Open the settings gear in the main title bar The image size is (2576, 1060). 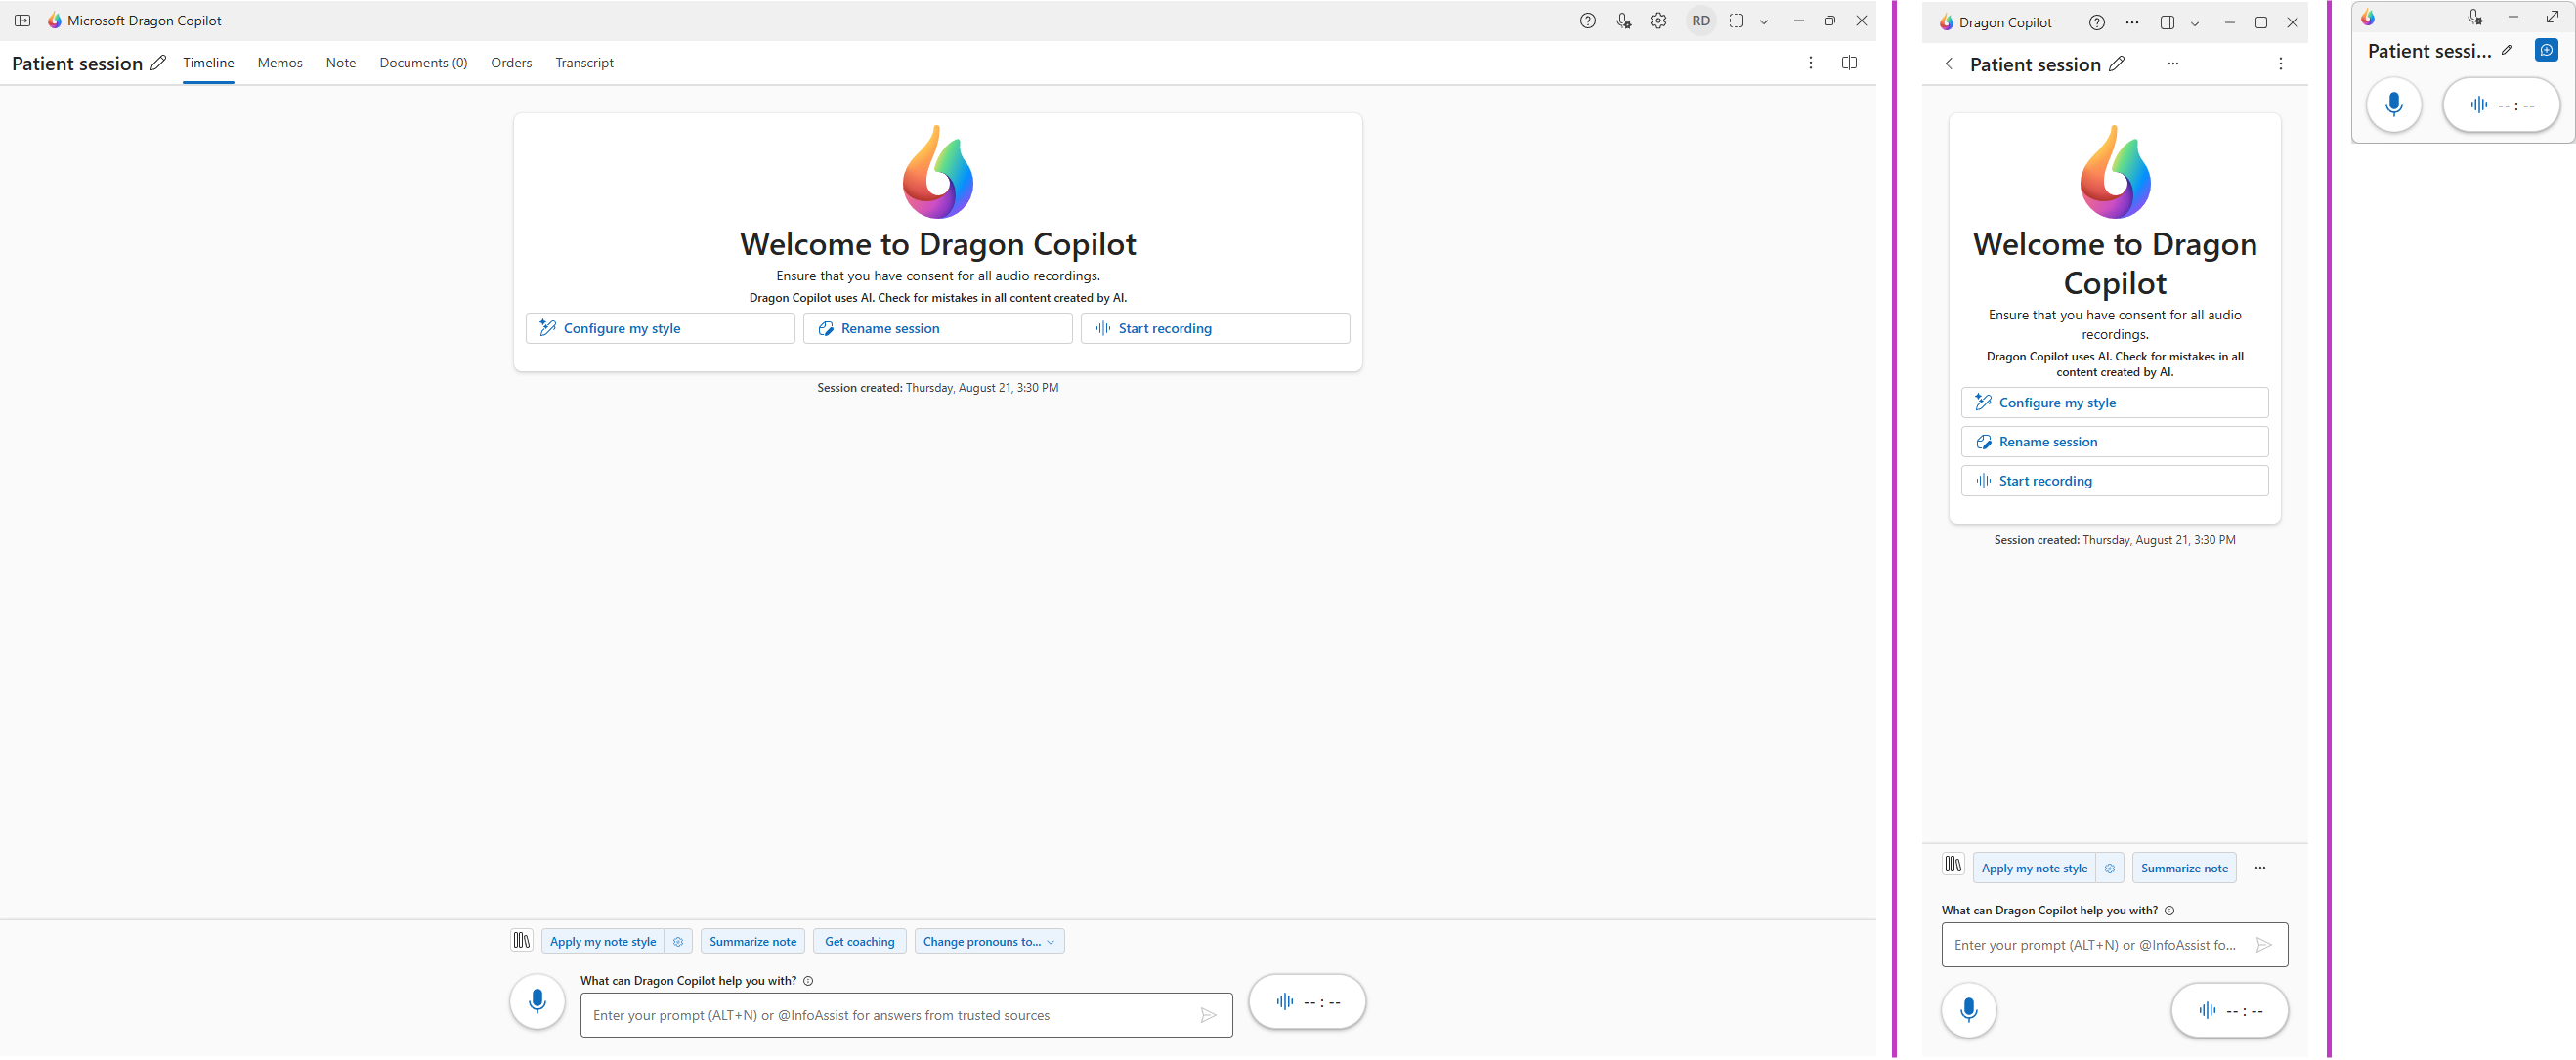coord(1658,21)
